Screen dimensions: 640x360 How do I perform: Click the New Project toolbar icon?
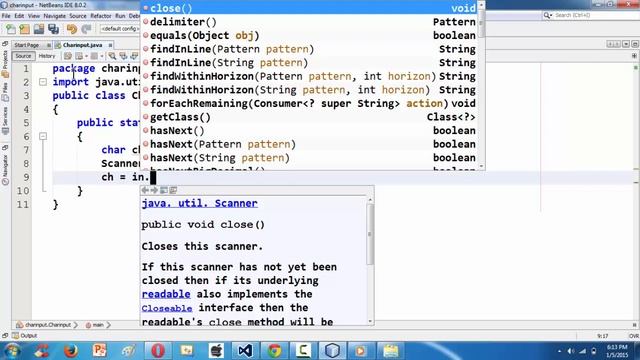pyautogui.click(x=25, y=29)
